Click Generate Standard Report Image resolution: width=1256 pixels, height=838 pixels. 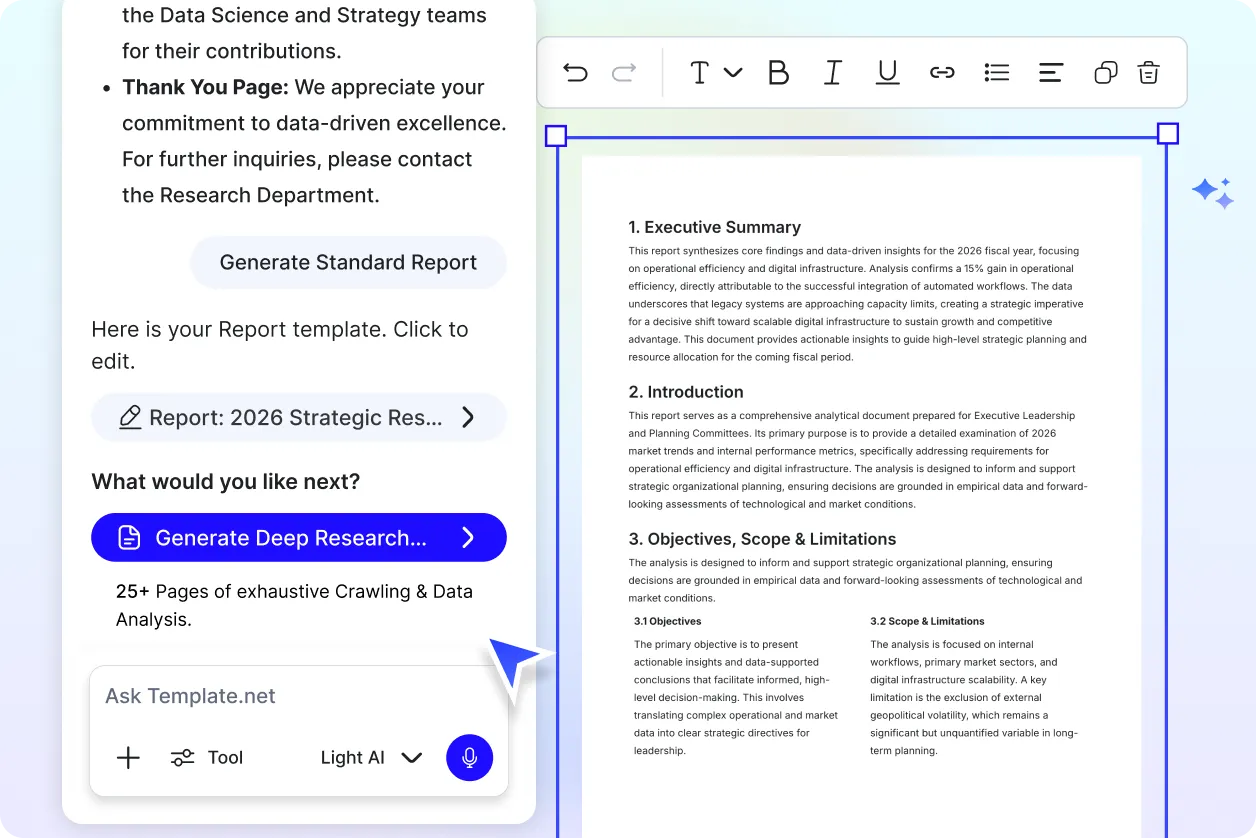pos(348,262)
